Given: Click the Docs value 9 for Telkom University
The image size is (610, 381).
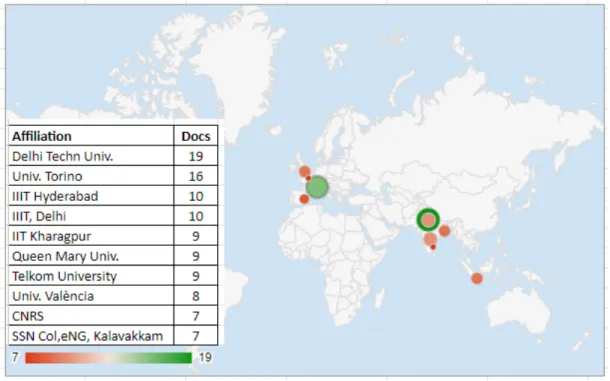Looking at the screenshot, I should point(196,276).
